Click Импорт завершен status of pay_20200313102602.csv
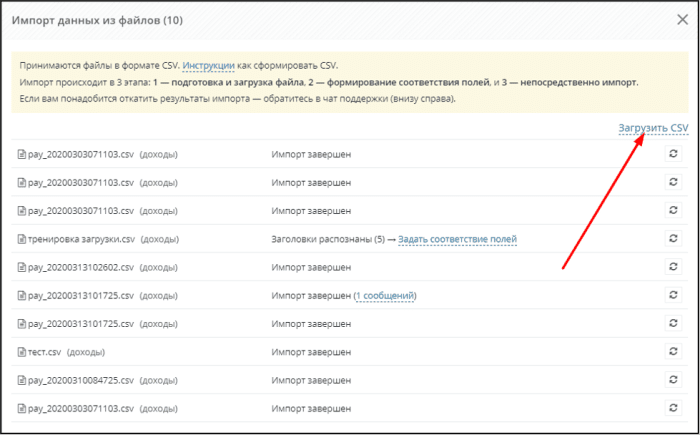This screenshot has width=700, height=435. [311, 268]
